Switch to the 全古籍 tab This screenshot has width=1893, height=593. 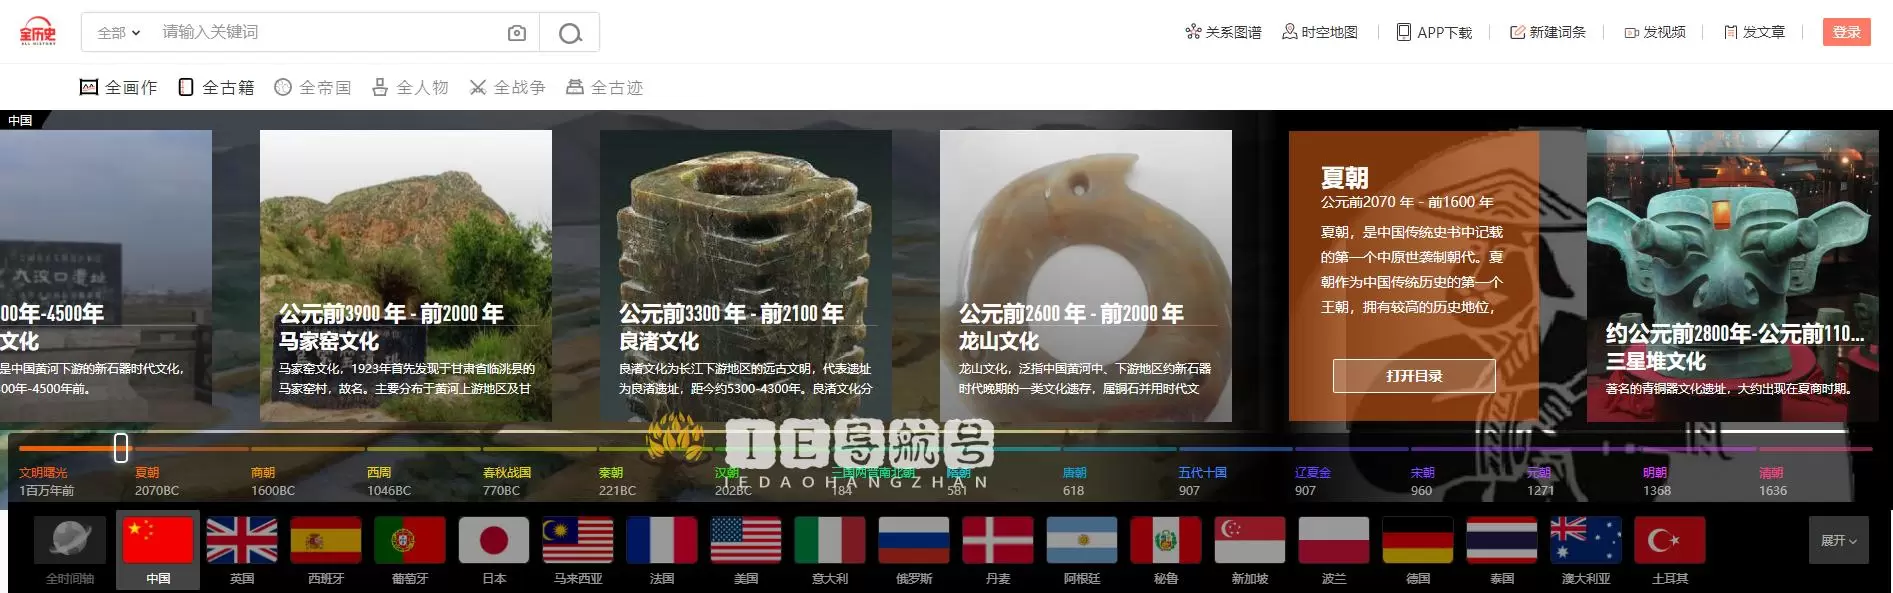tap(216, 87)
